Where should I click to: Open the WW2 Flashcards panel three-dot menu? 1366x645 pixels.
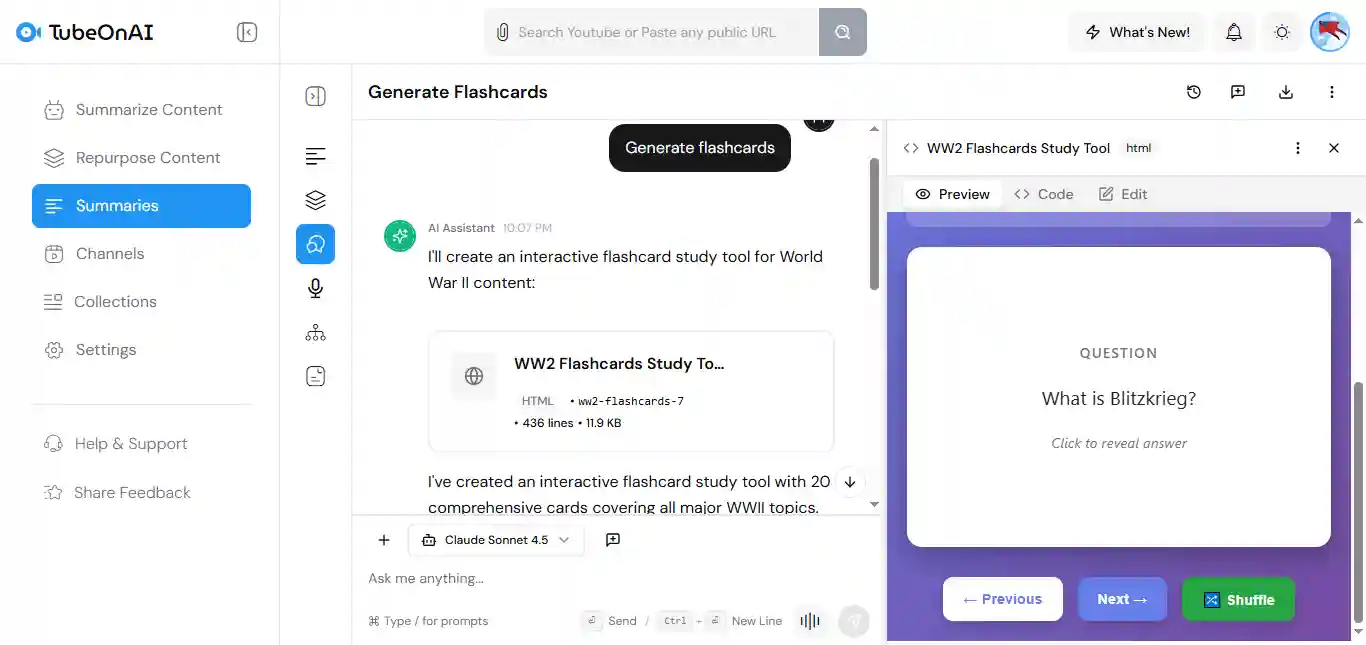(1298, 148)
